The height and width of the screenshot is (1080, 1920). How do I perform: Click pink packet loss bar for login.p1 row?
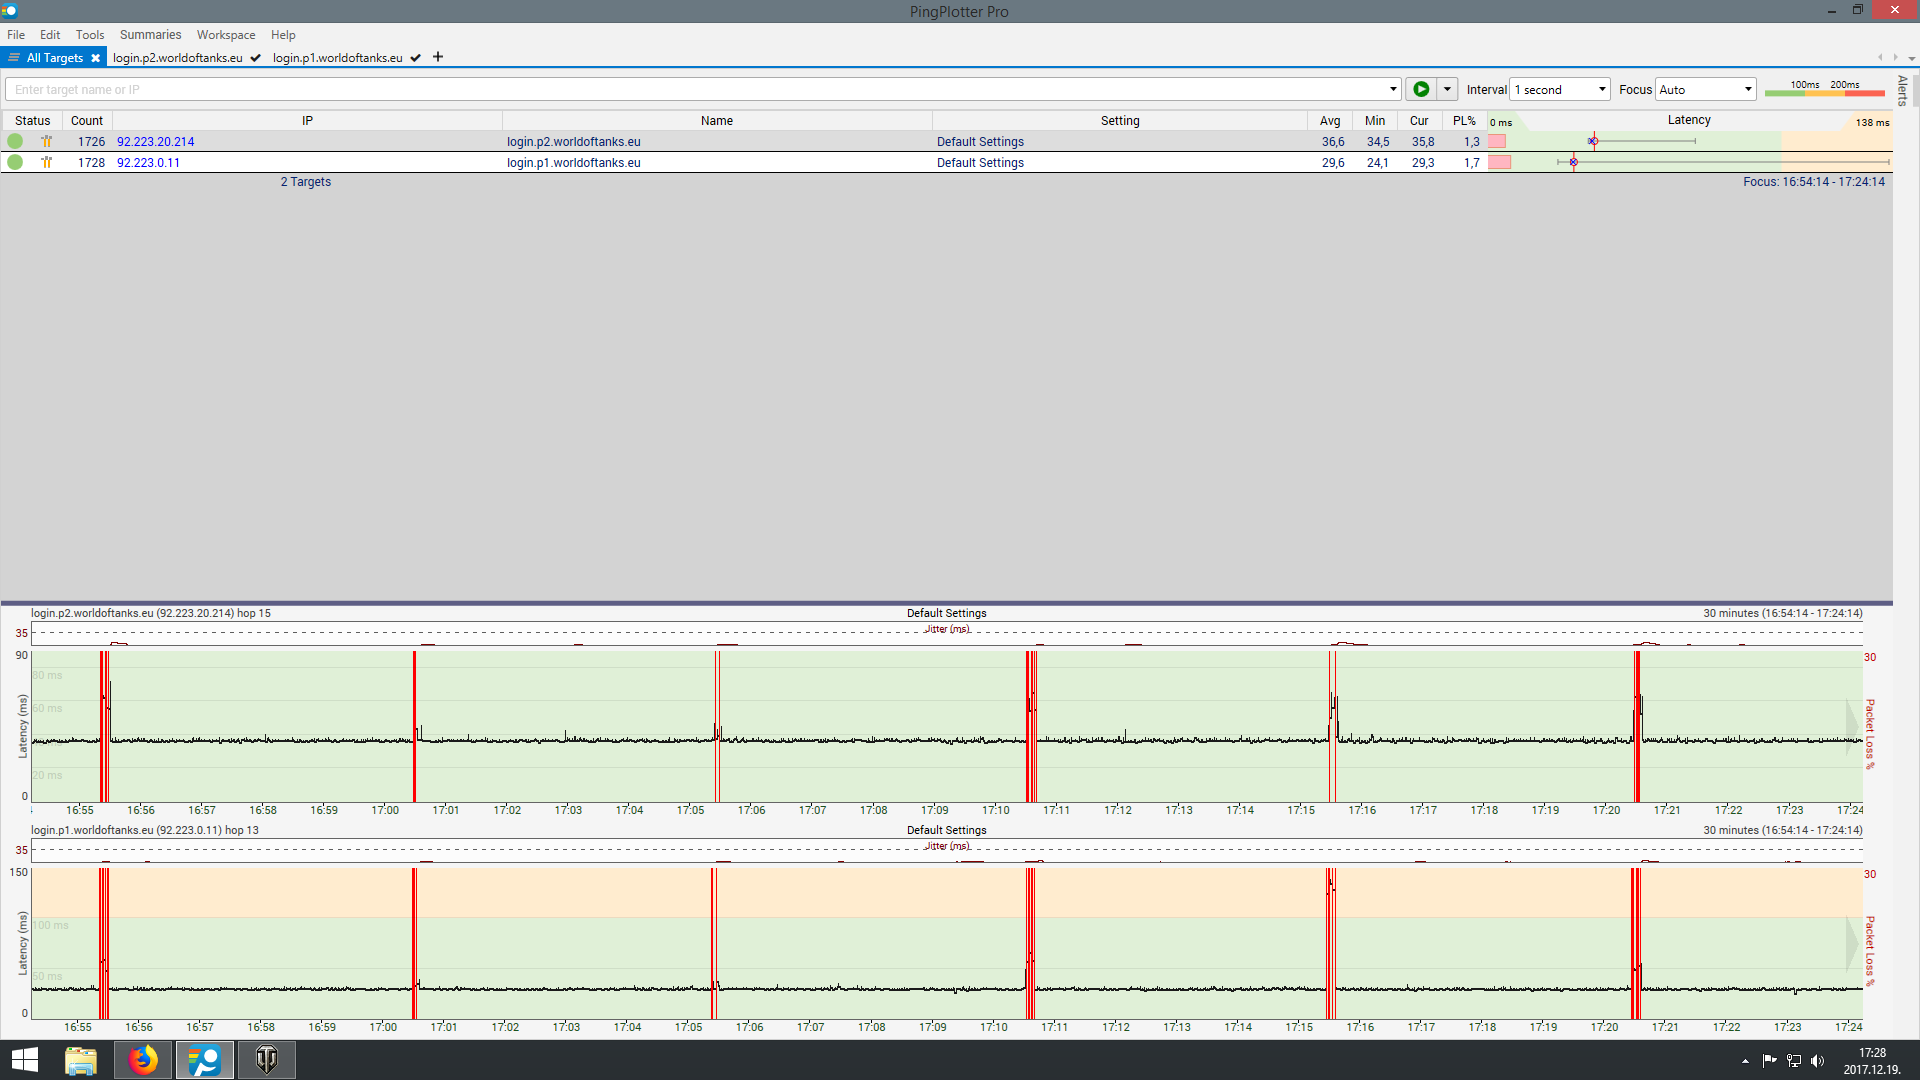[x=1499, y=162]
